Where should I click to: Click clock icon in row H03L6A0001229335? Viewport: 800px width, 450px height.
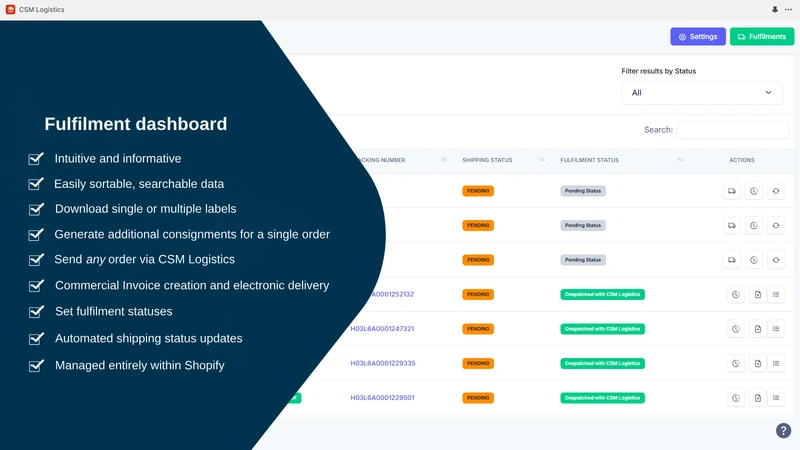click(x=736, y=363)
